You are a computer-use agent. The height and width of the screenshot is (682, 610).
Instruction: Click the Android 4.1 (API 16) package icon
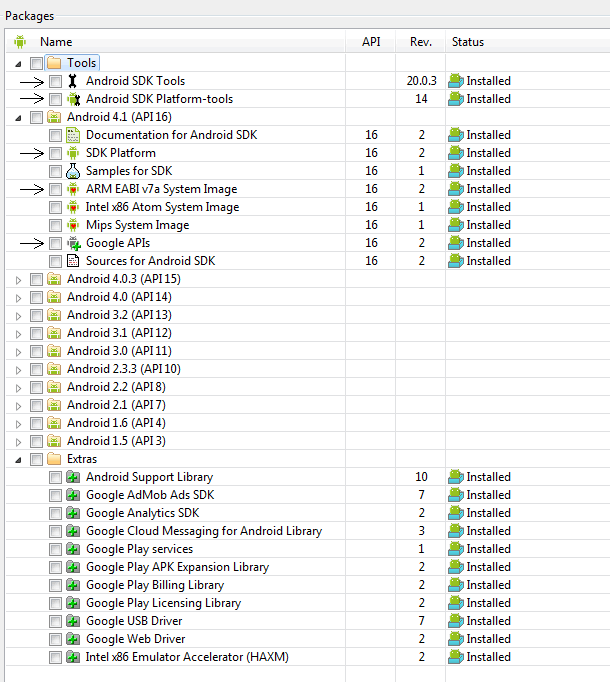click(54, 117)
